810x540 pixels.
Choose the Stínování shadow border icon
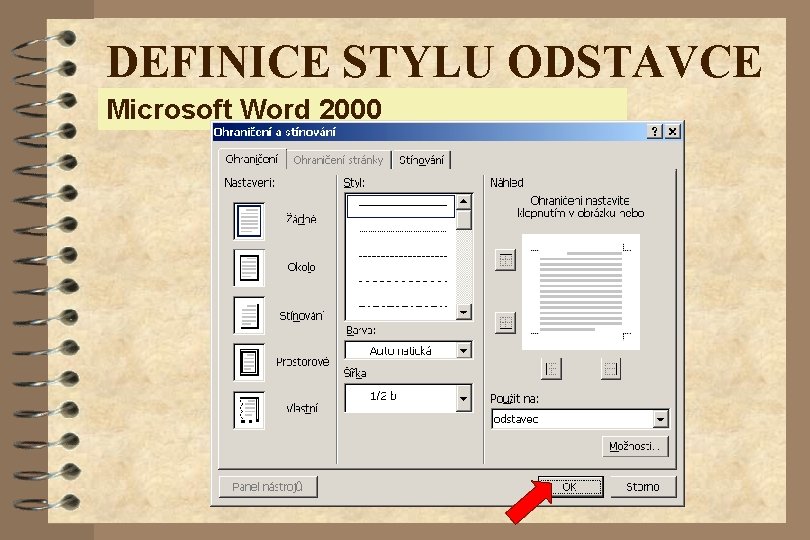pyautogui.click(x=249, y=315)
